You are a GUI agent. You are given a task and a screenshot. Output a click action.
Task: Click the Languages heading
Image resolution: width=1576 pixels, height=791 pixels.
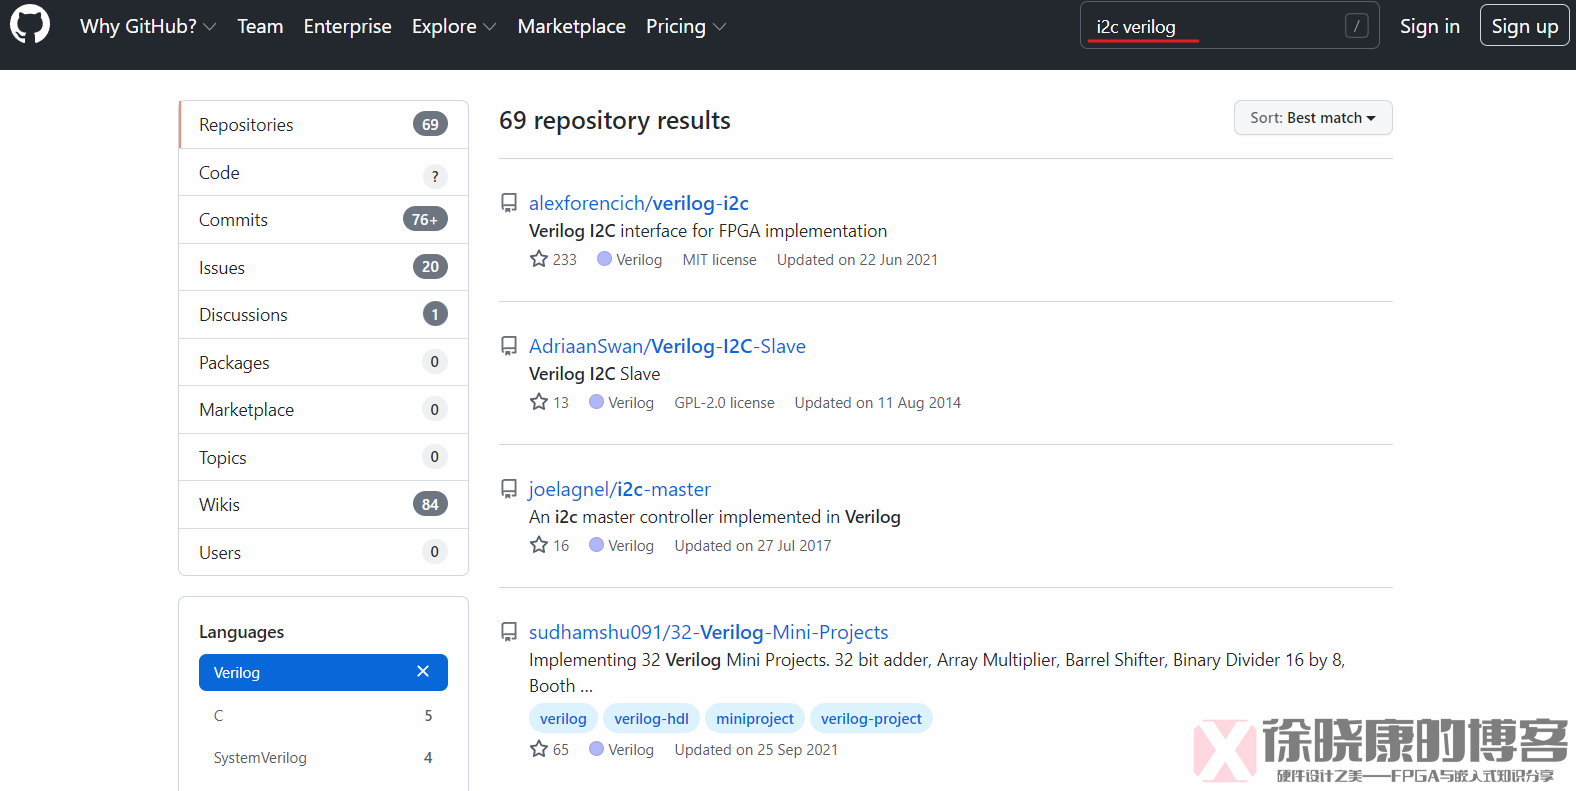click(x=241, y=632)
